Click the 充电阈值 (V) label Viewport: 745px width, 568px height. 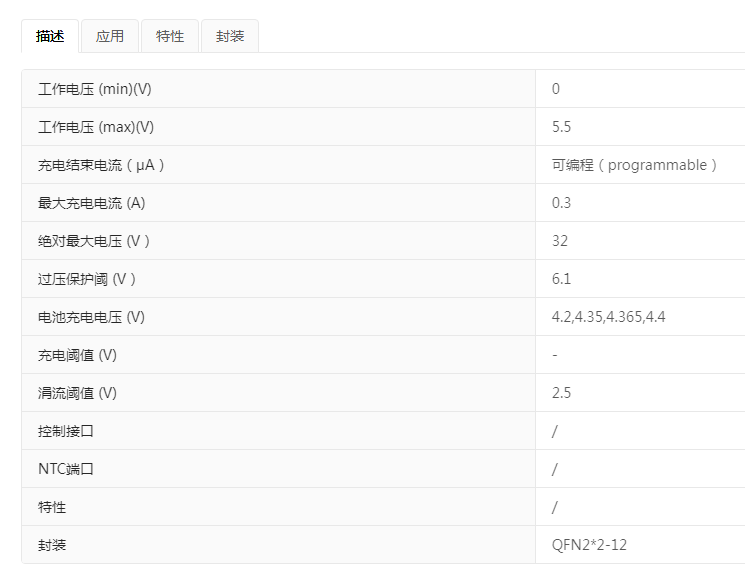pyautogui.click(x=77, y=355)
